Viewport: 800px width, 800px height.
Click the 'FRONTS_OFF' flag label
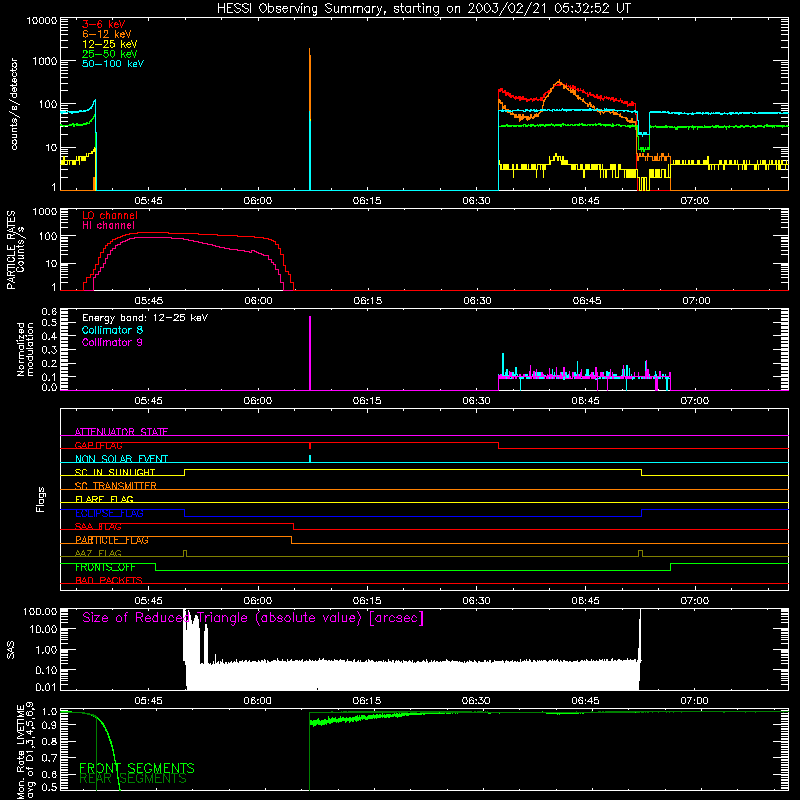click(105, 567)
